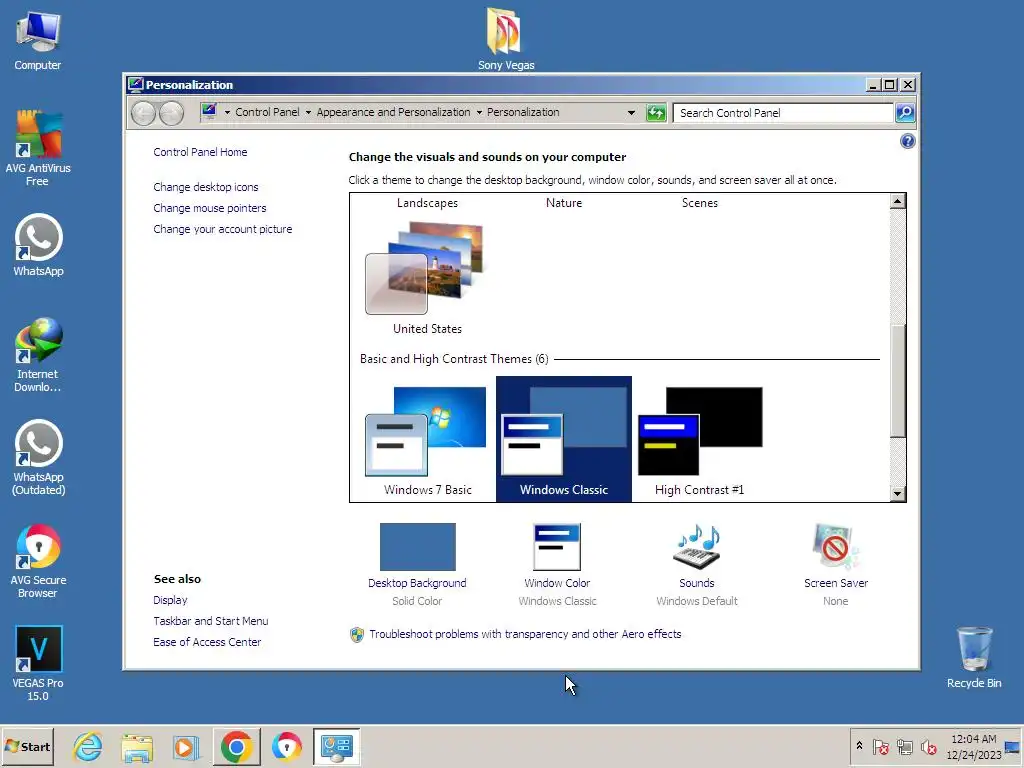Select the United States theme

[x=427, y=278]
